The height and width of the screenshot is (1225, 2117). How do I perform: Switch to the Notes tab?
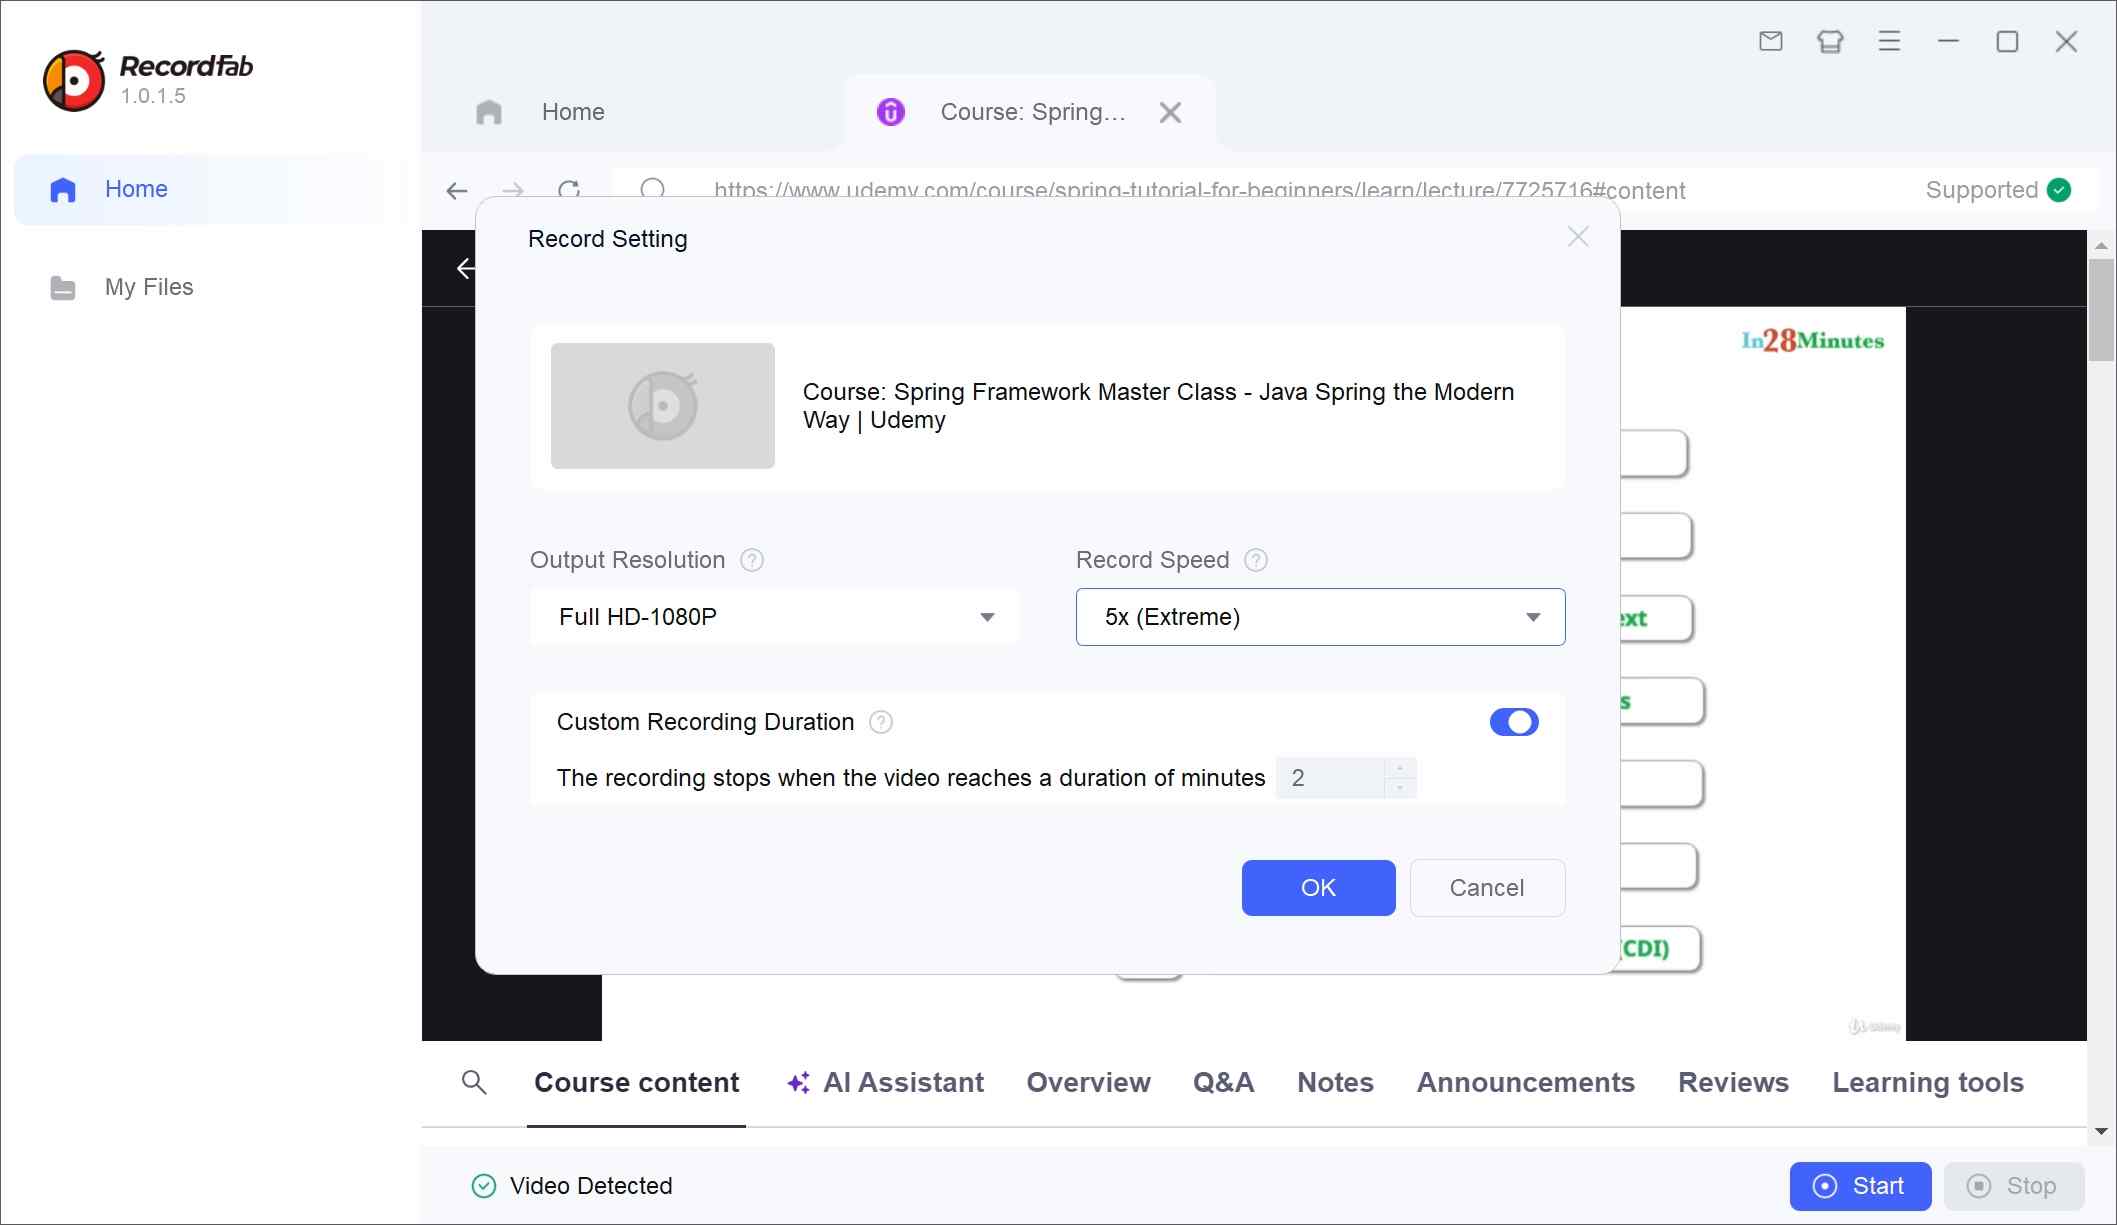1334,1082
